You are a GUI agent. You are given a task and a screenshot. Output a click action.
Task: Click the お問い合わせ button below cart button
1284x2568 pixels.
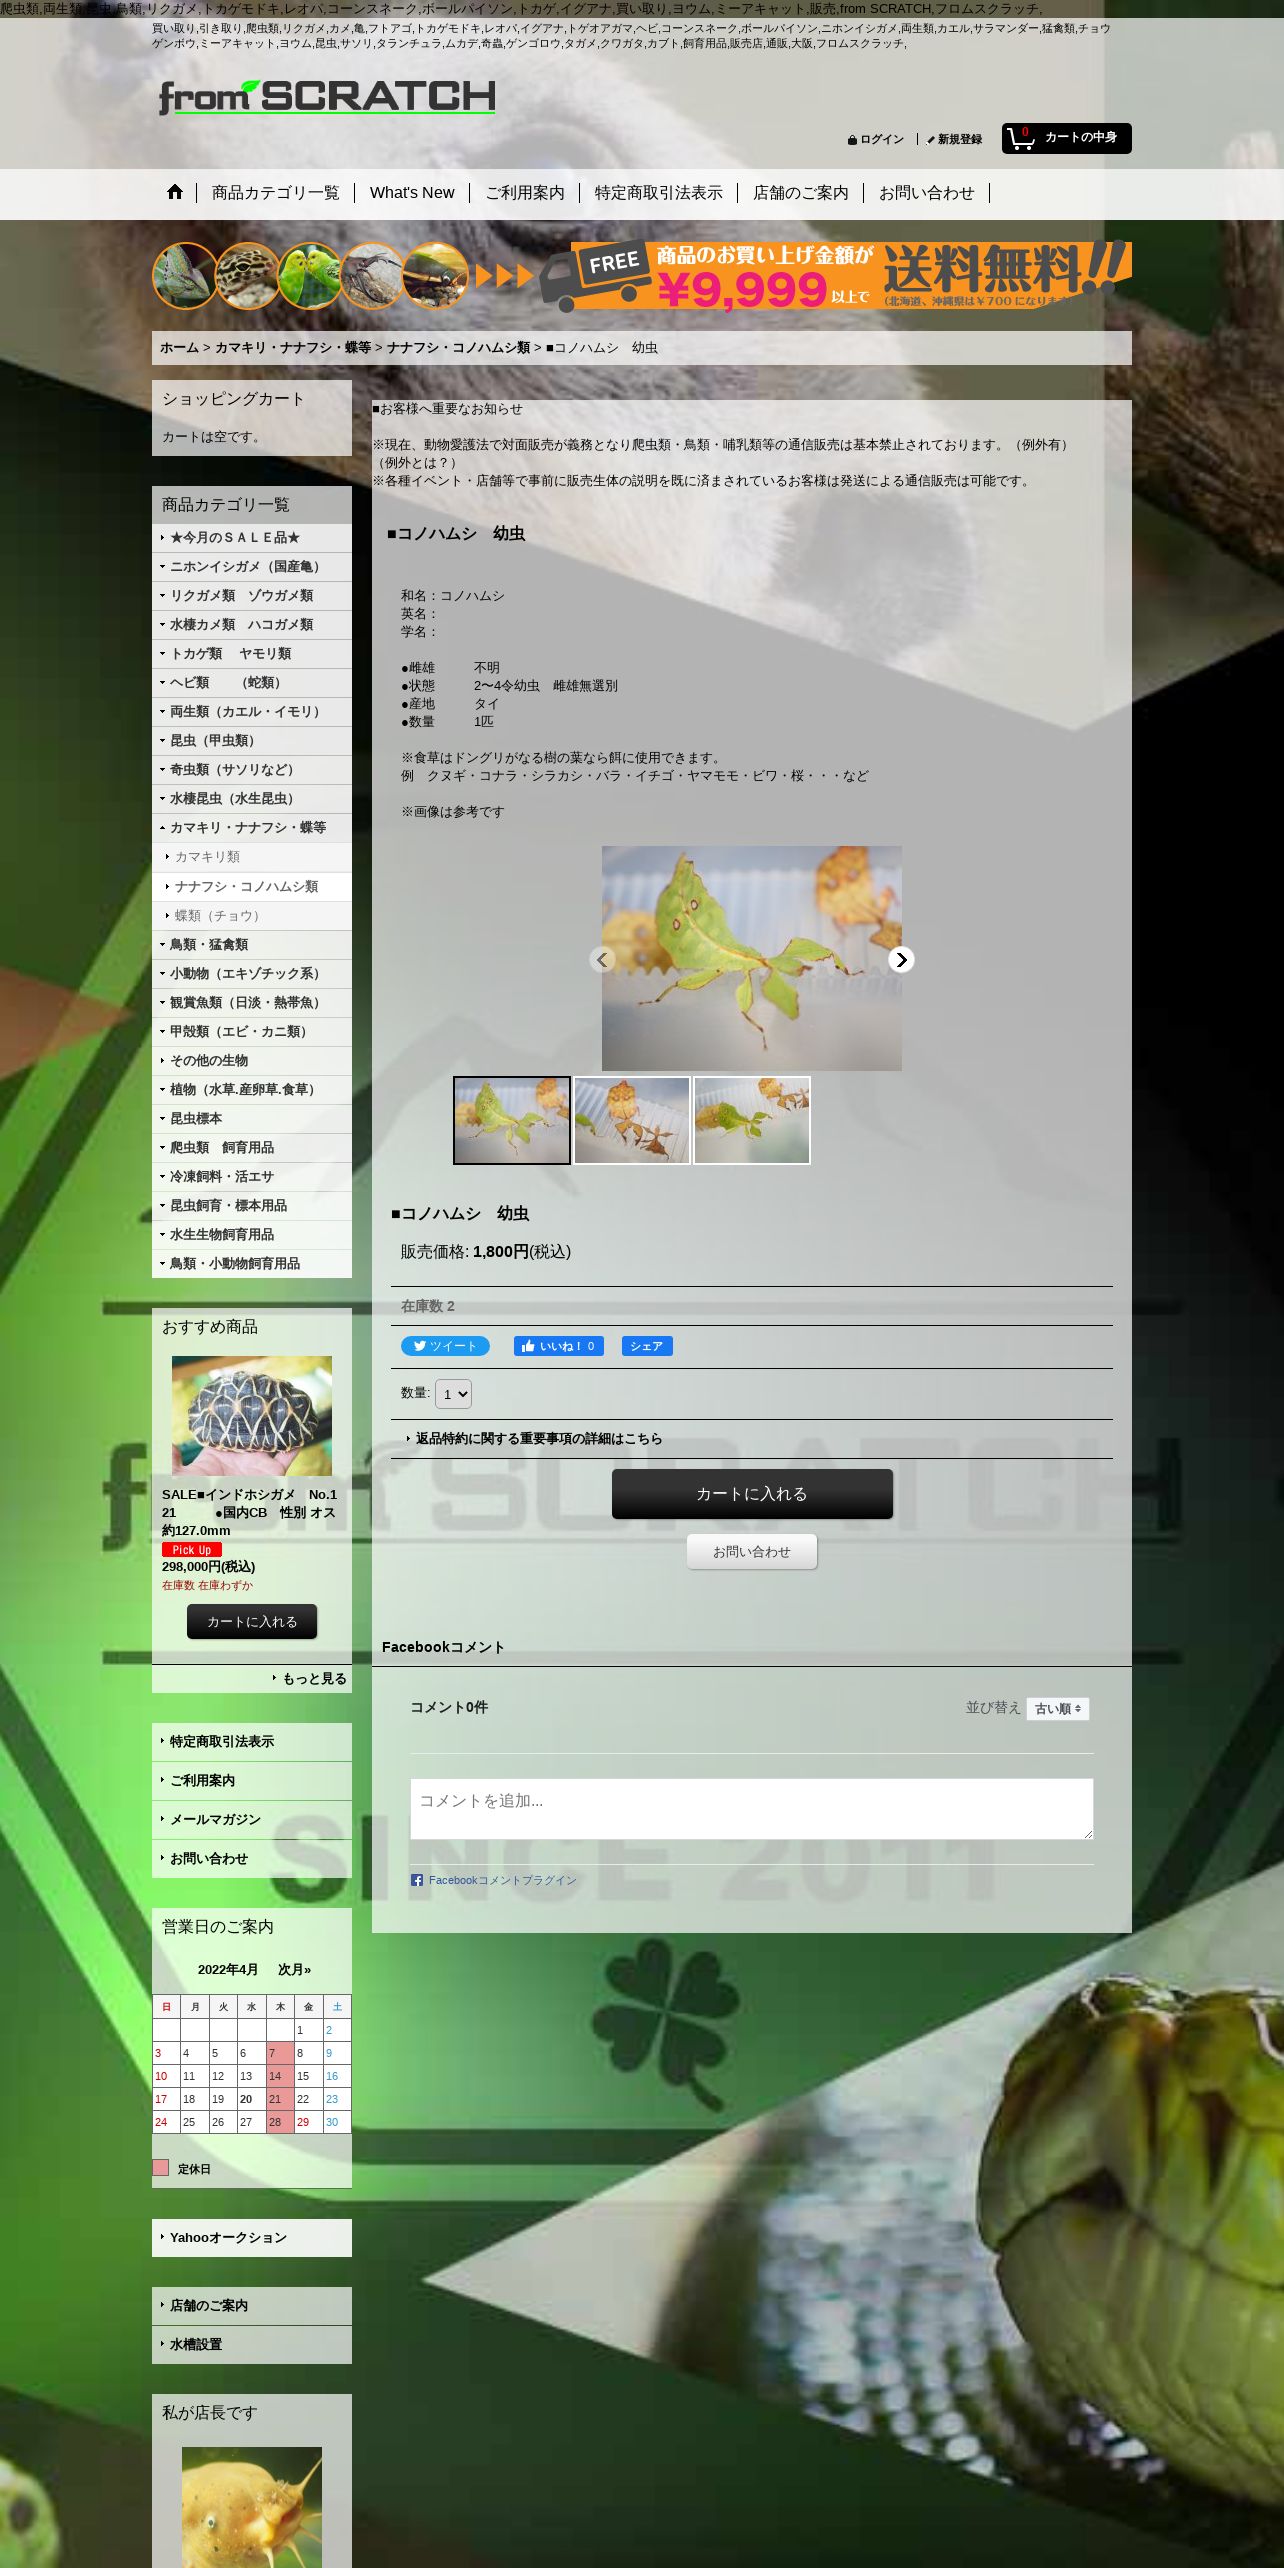click(x=752, y=1552)
